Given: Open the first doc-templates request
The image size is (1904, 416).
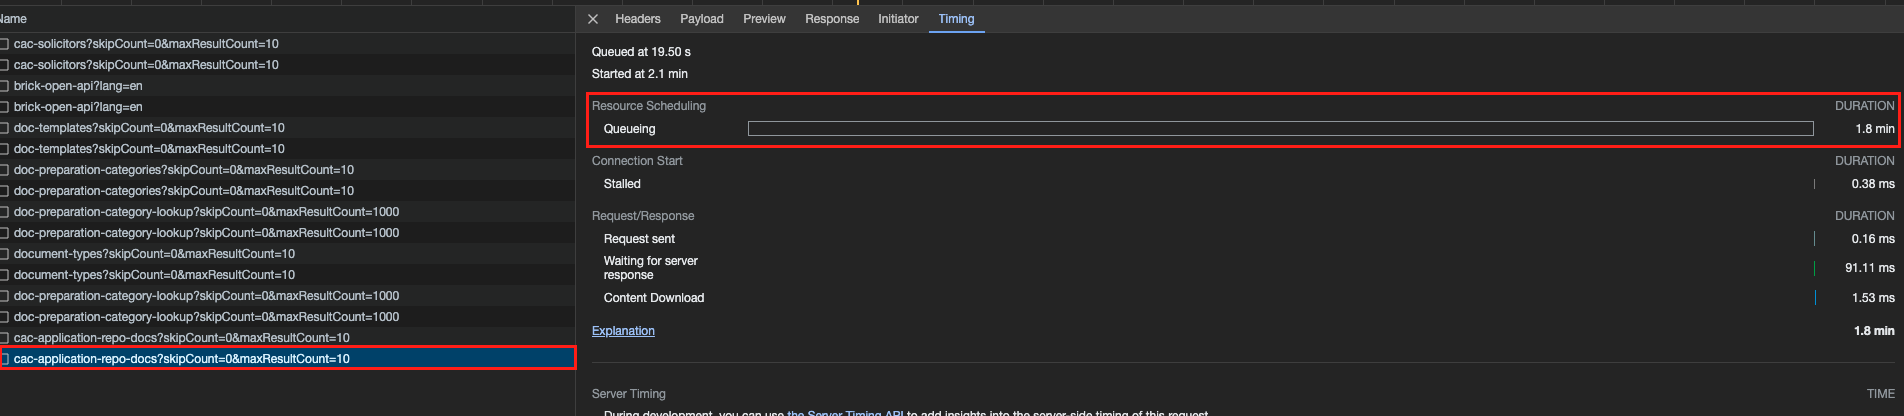Looking at the screenshot, I should click(149, 128).
